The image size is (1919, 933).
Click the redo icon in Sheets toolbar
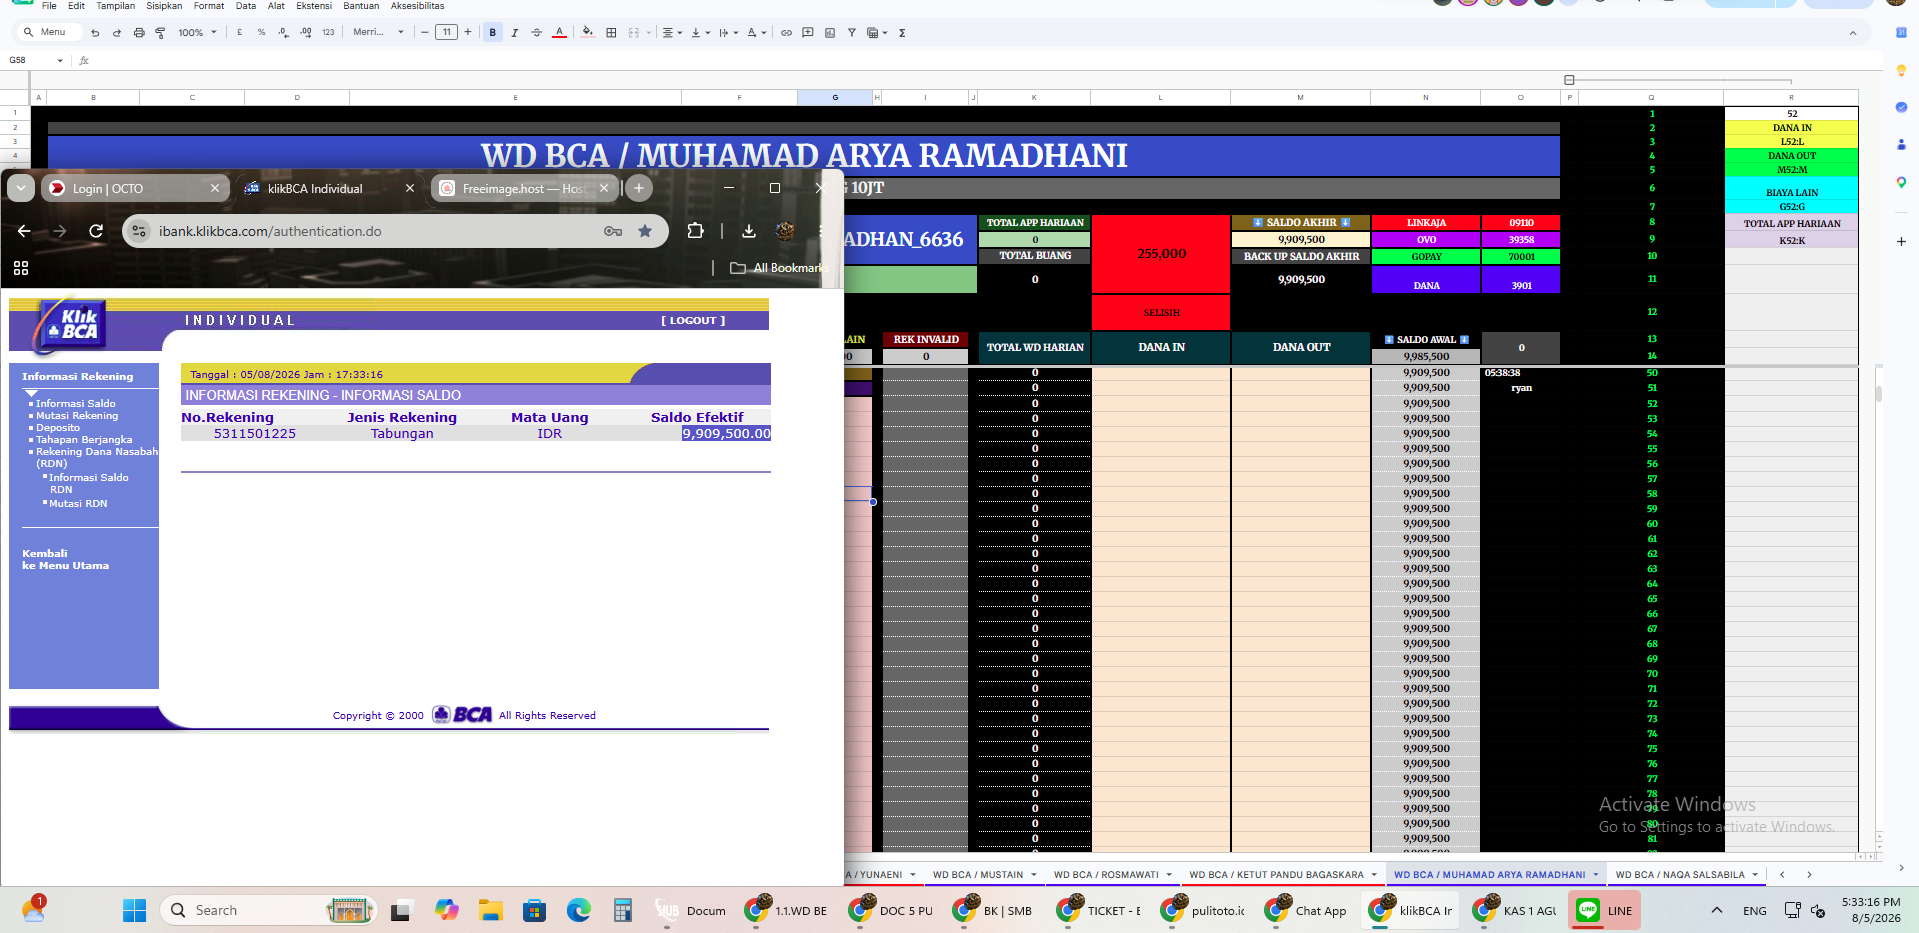coord(117,33)
